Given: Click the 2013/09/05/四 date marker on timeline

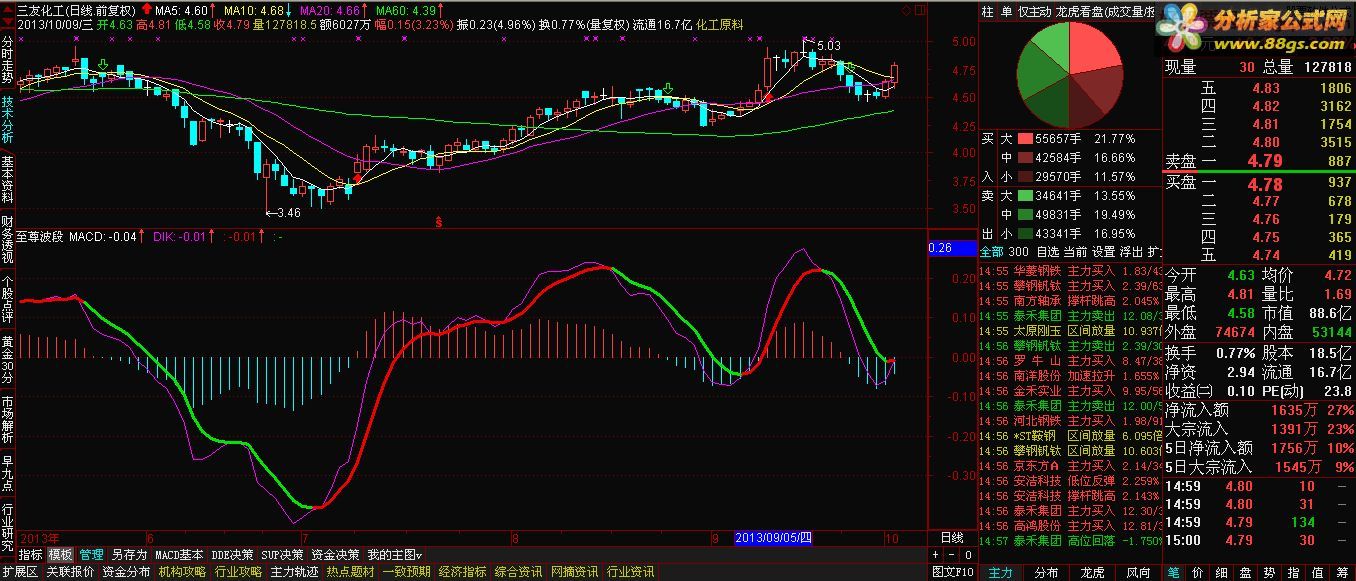Looking at the screenshot, I should (774, 538).
